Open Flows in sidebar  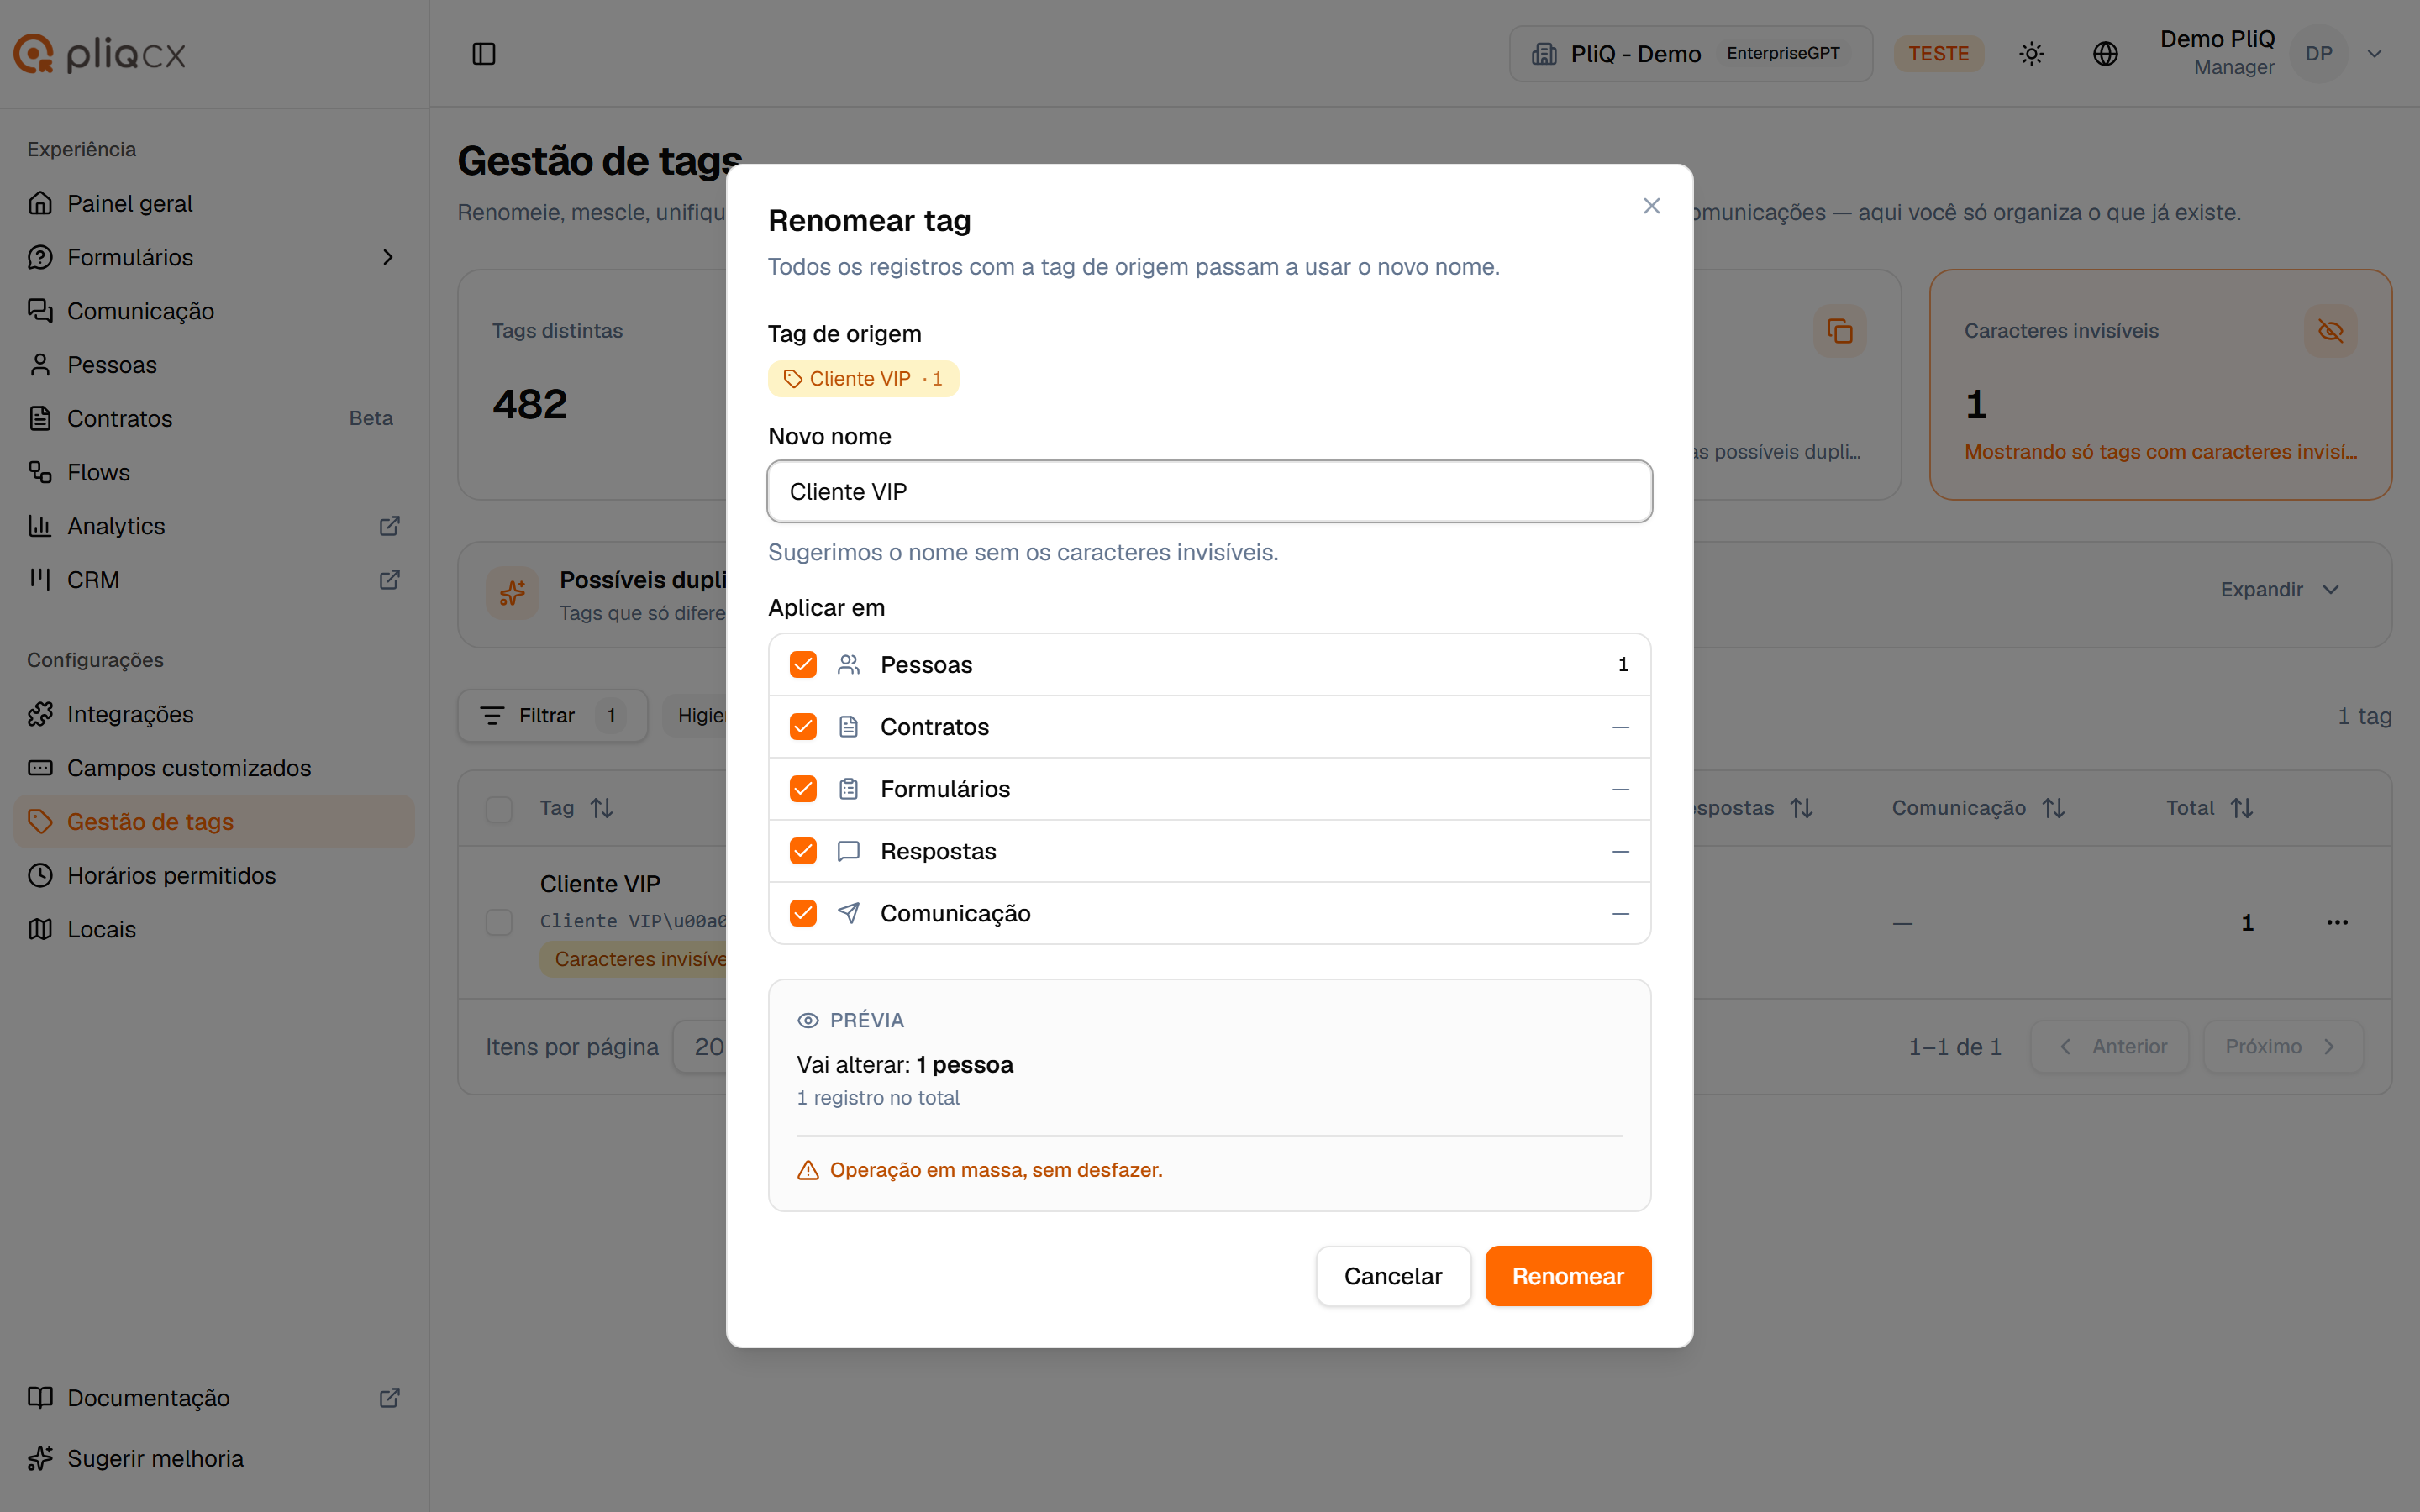pyautogui.click(x=214, y=472)
